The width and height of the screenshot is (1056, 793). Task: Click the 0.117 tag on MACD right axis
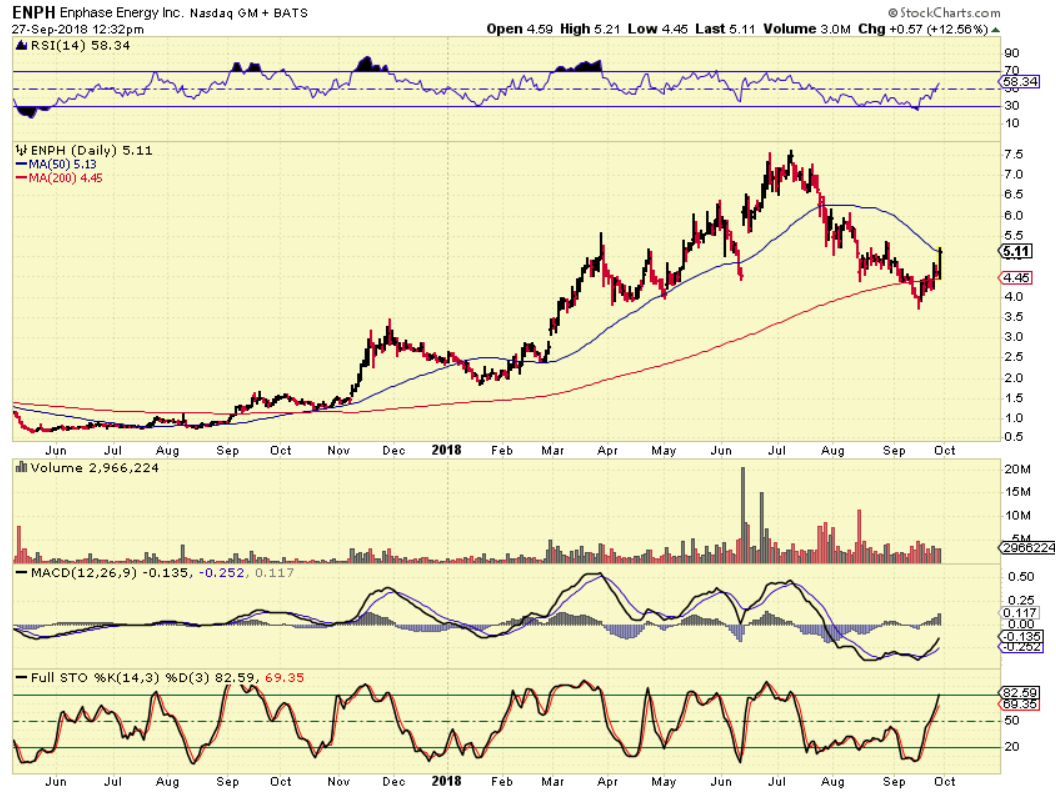point(1019,612)
